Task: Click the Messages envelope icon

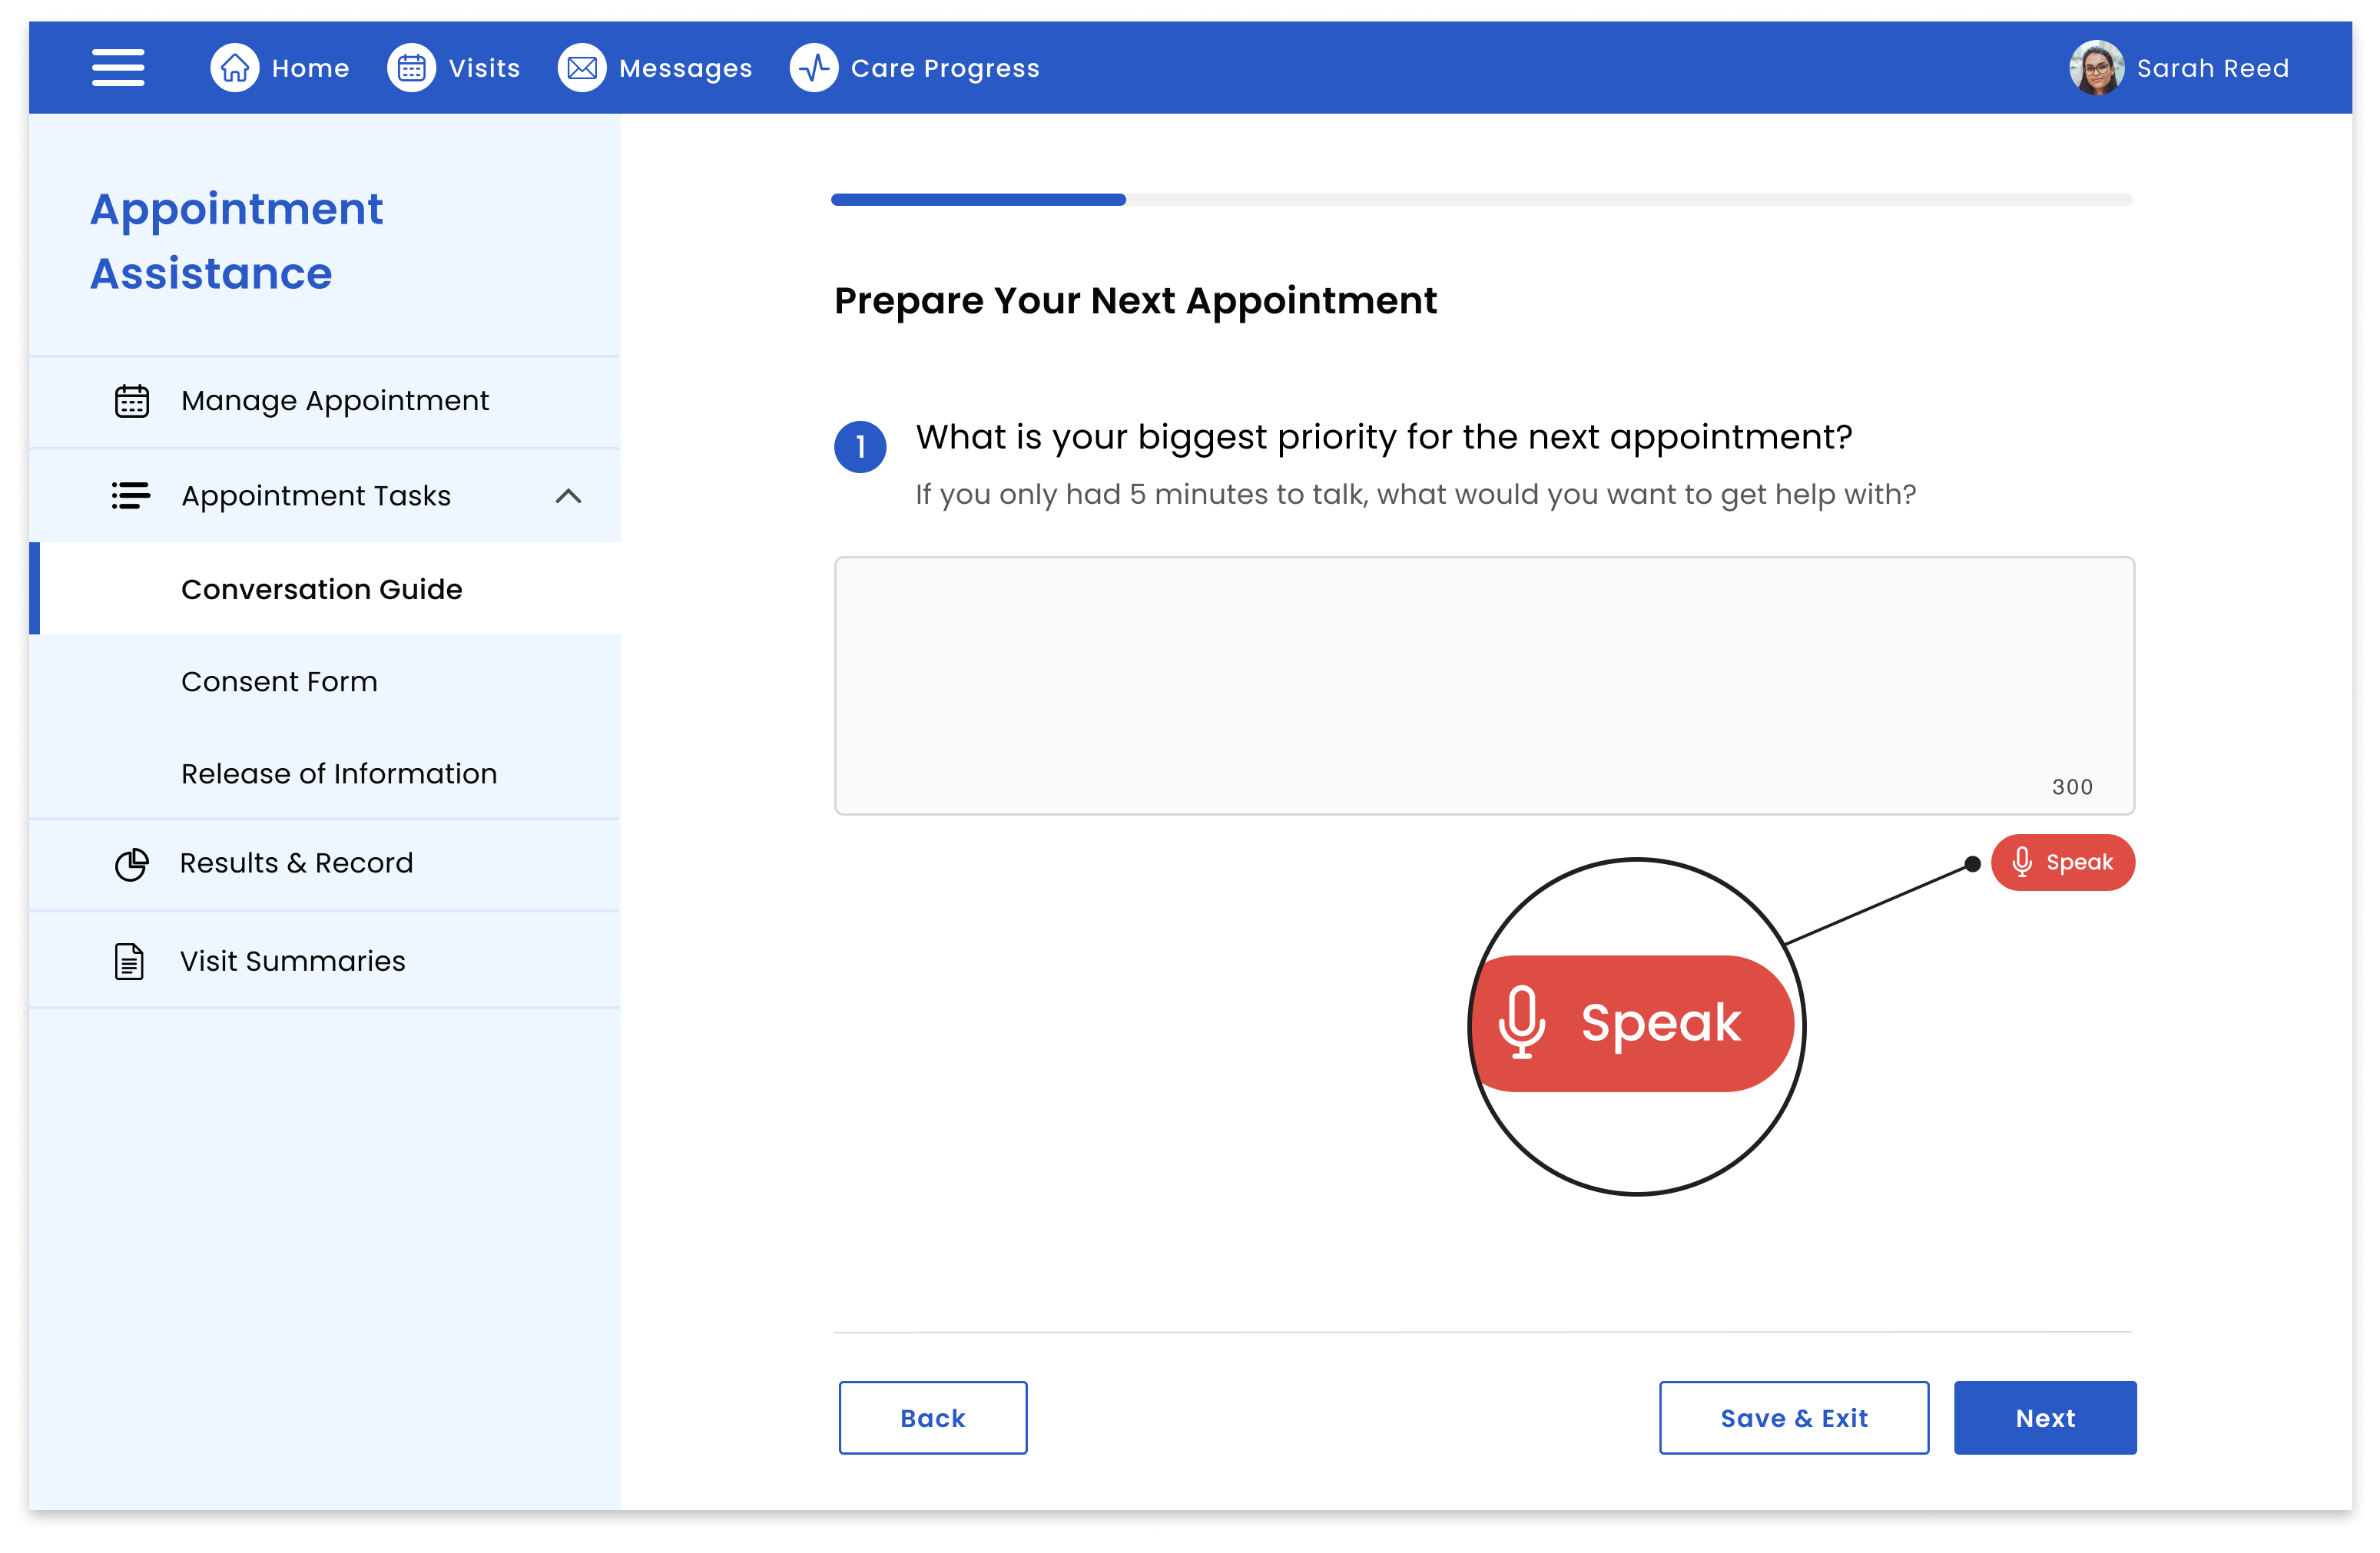Action: point(582,68)
